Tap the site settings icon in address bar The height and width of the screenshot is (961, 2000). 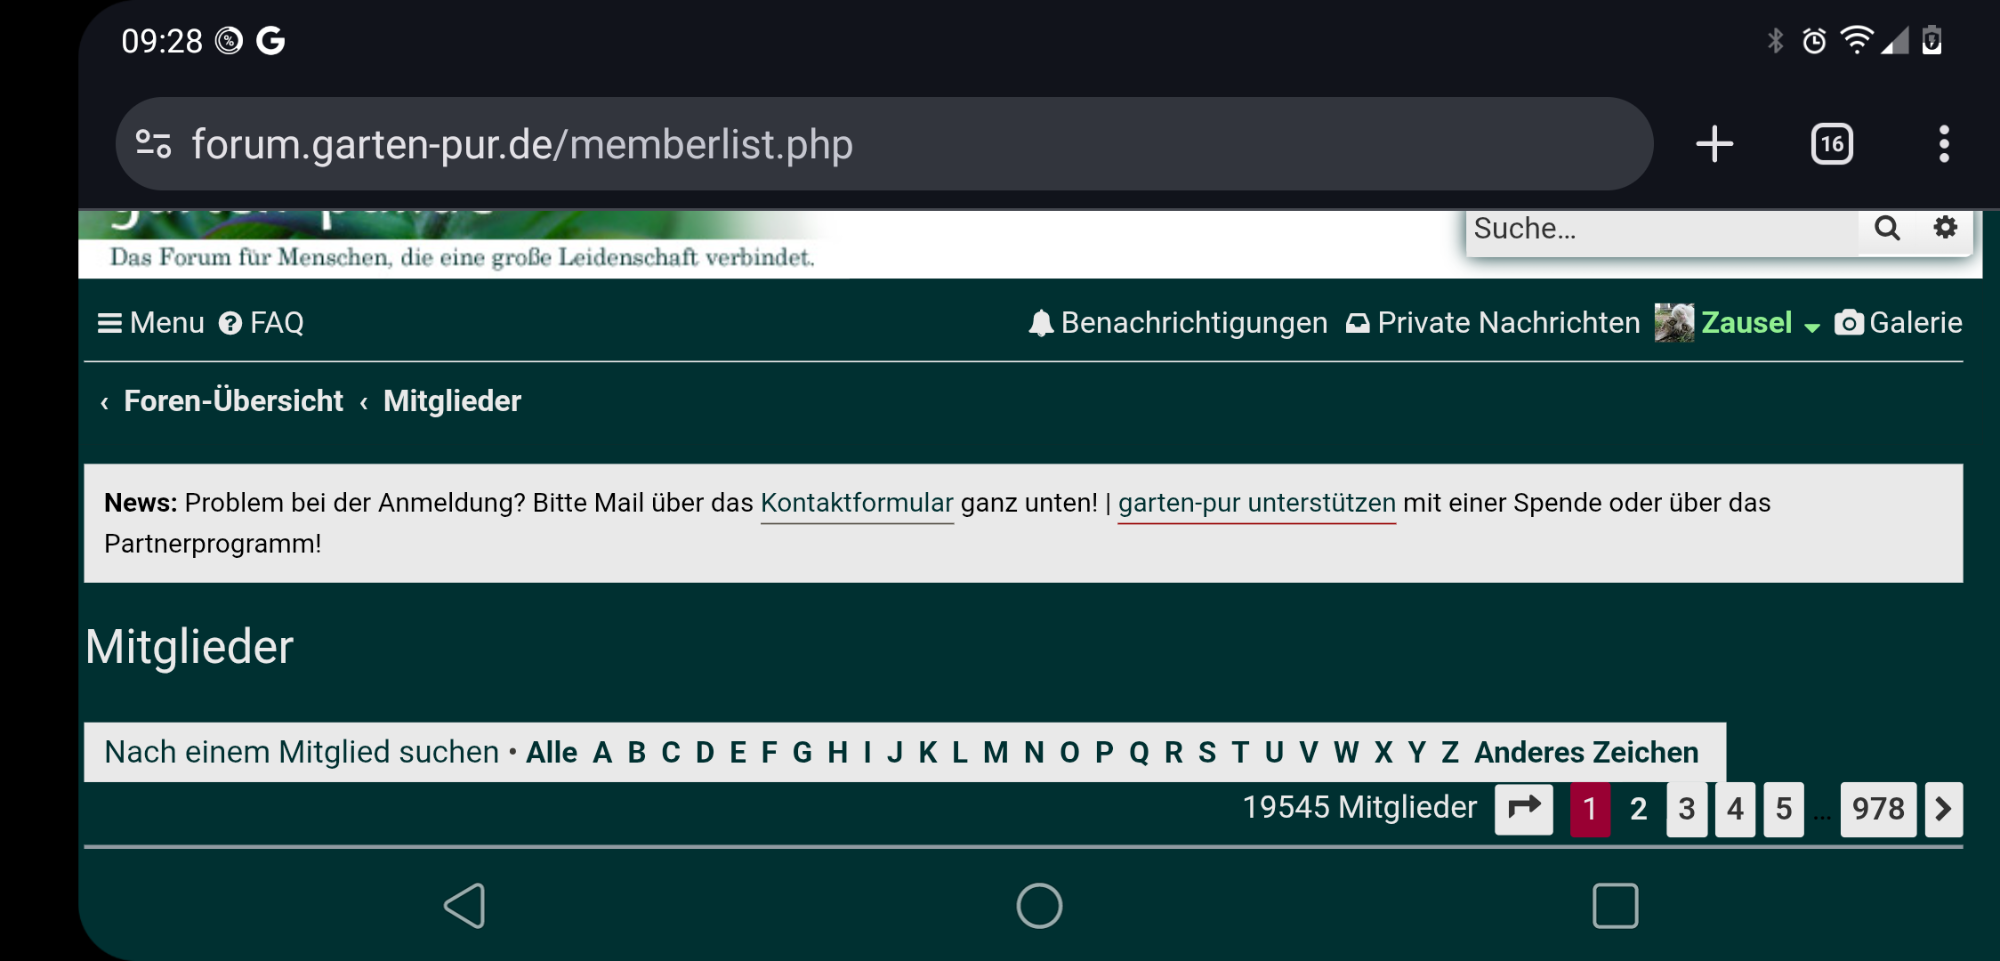tap(153, 144)
